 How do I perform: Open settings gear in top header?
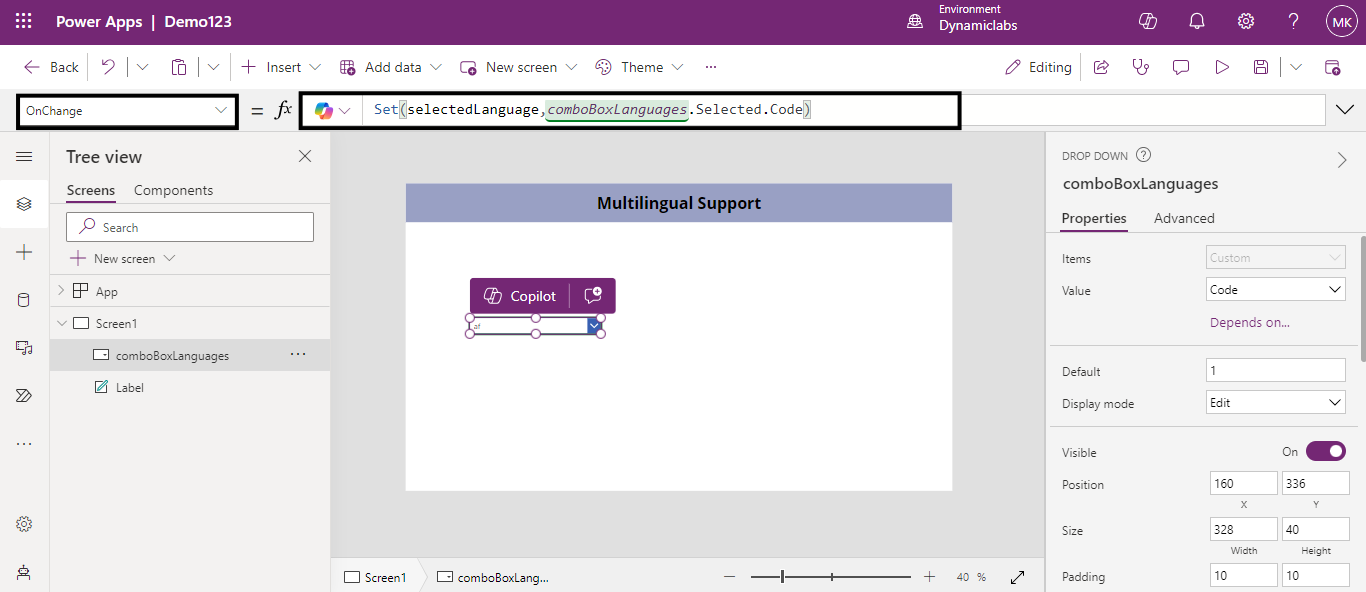click(x=1246, y=21)
